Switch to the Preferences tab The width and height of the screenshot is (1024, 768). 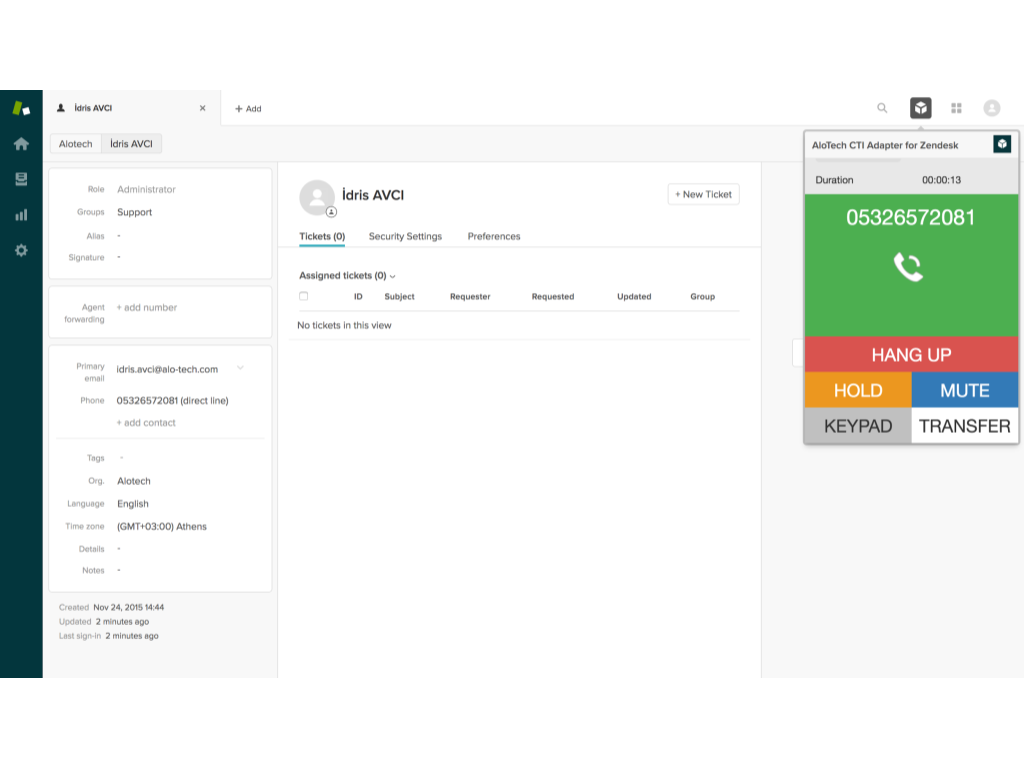tap(494, 237)
